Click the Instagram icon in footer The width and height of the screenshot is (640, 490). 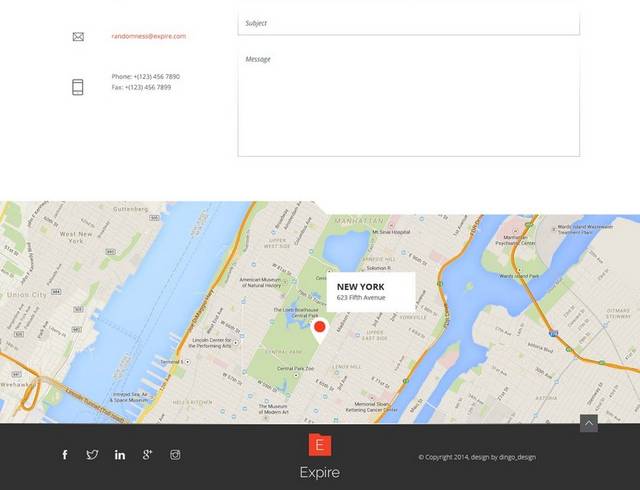pyautogui.click(x=175, y=455)
